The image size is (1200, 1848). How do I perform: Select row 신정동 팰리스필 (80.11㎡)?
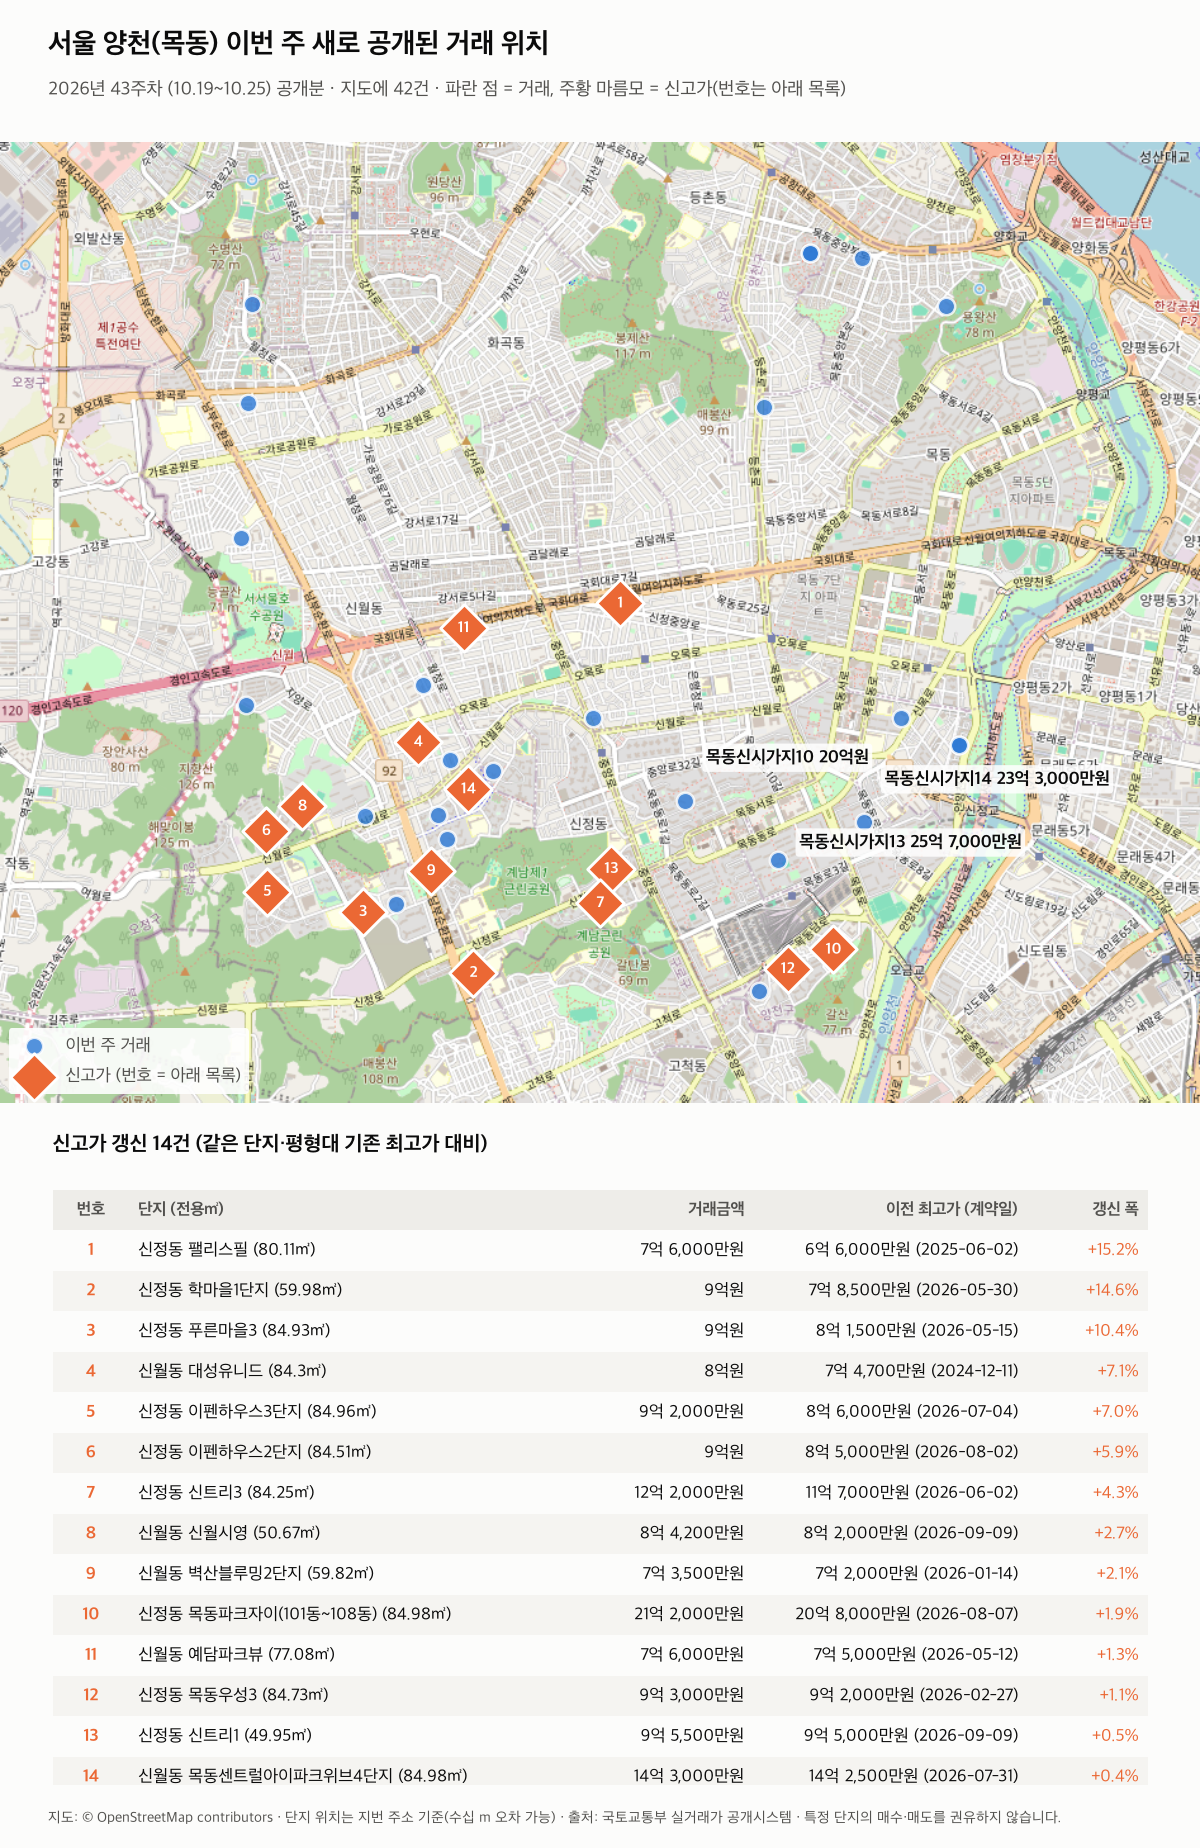point(600,1249)
